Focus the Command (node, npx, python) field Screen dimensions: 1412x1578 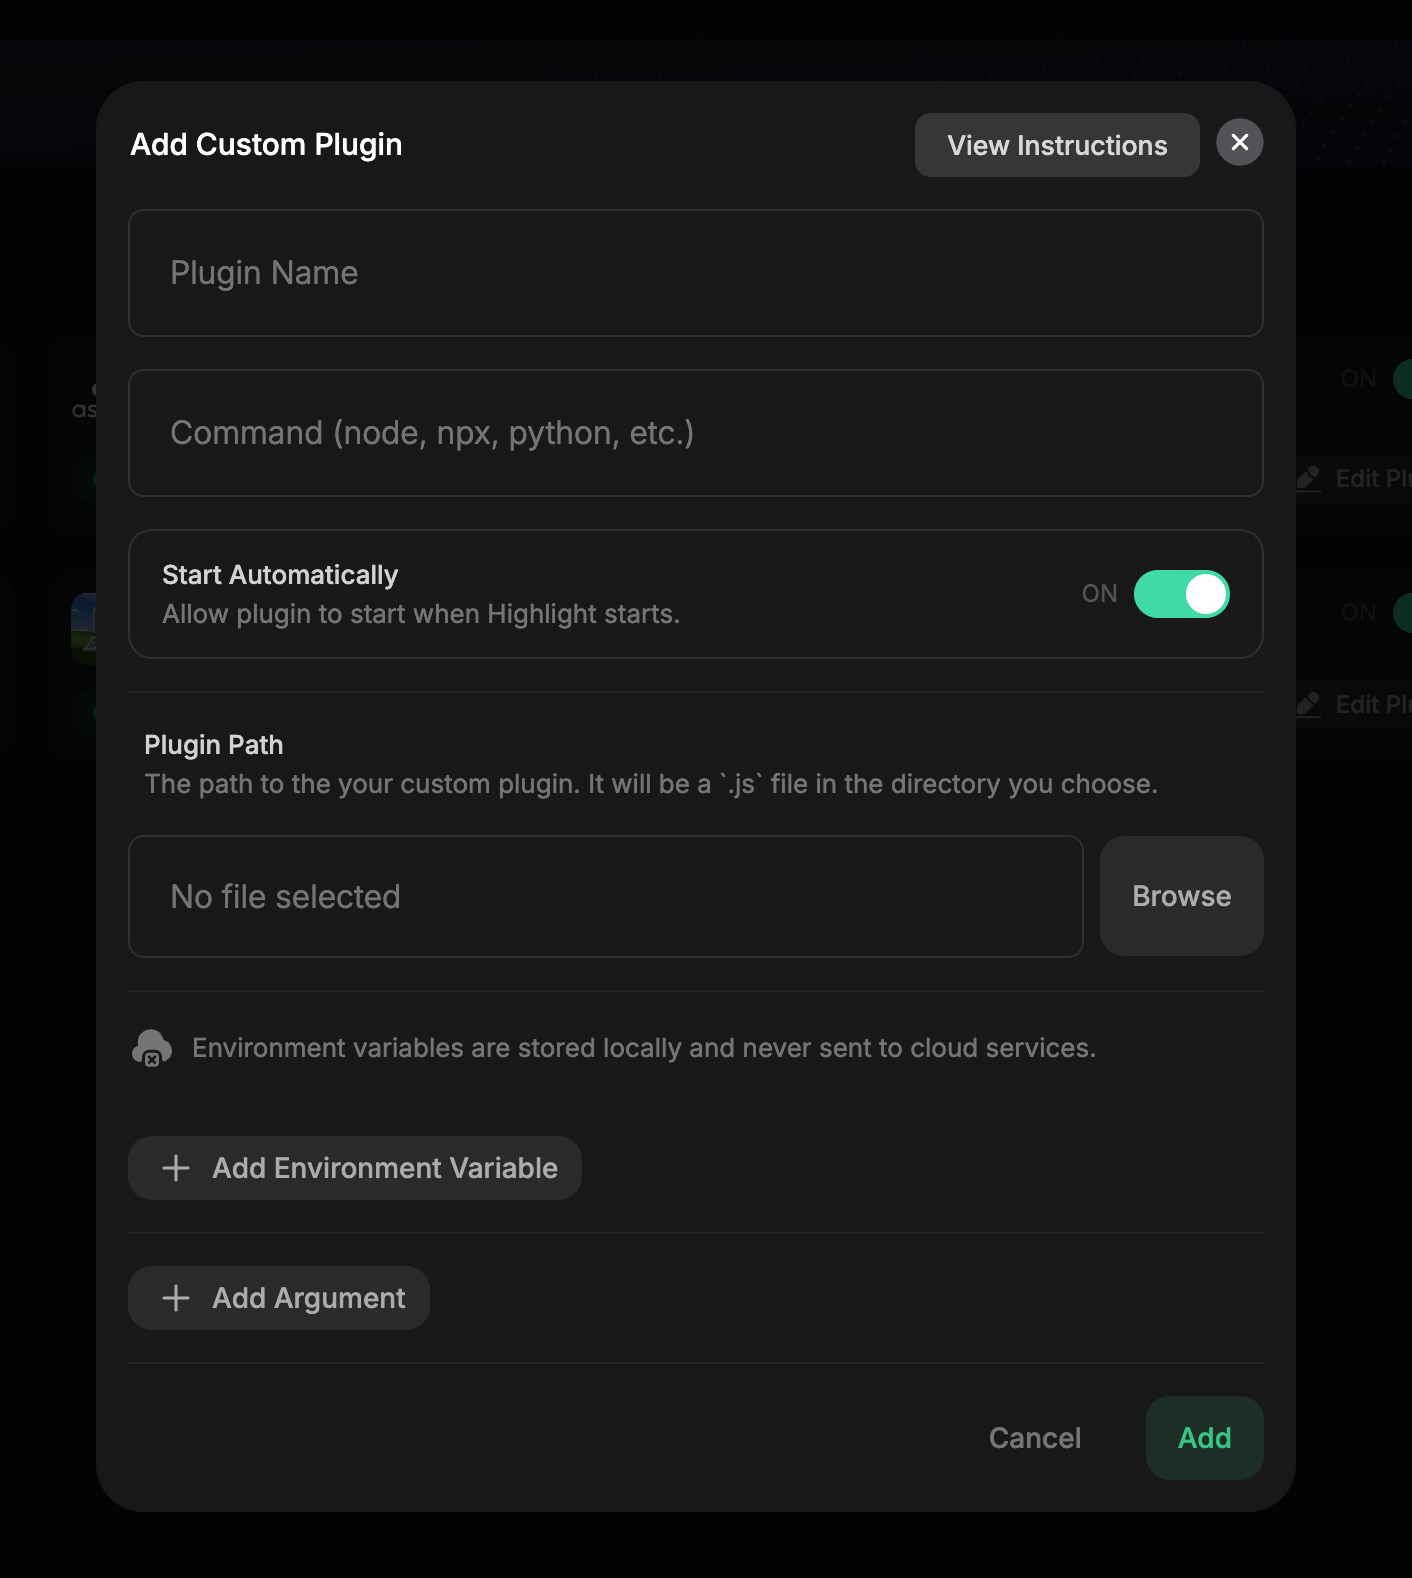tap(696, 433)
